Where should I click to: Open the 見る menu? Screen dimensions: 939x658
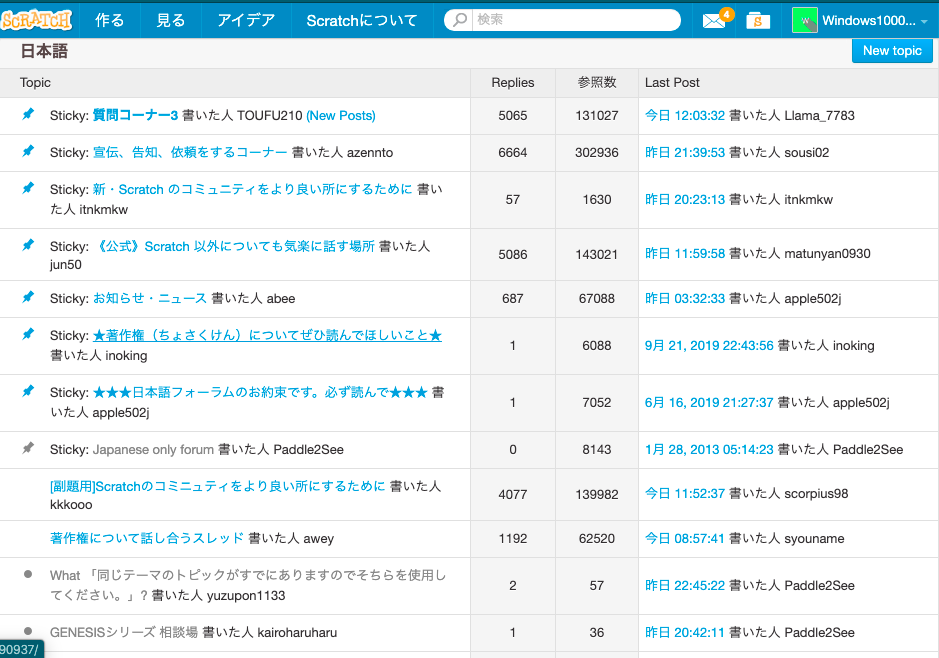(x=171, y=20)
